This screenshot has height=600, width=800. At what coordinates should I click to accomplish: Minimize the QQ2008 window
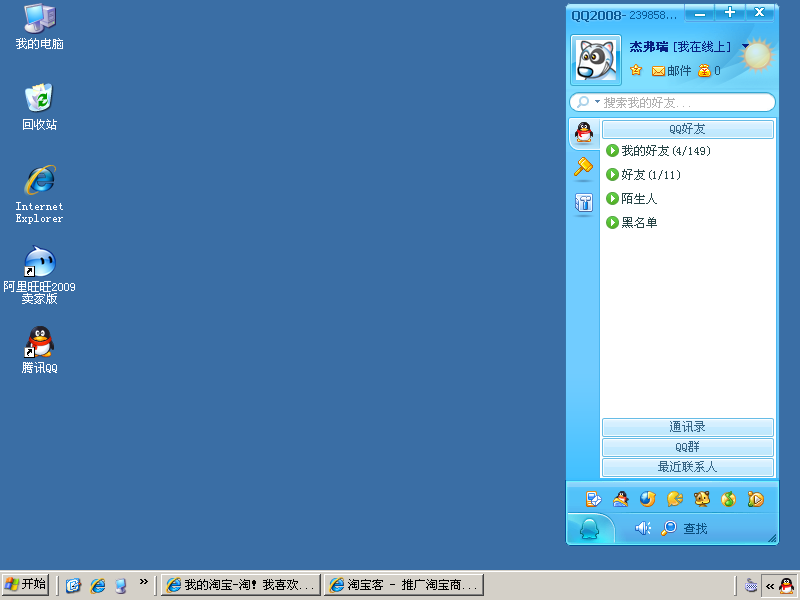[699, 13]
